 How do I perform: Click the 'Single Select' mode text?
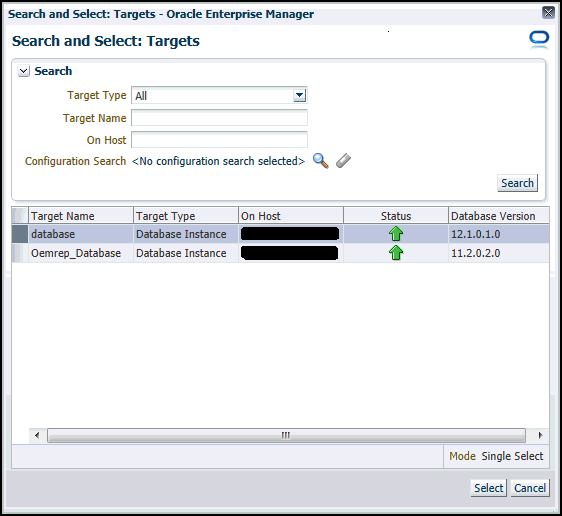(512, 456)
